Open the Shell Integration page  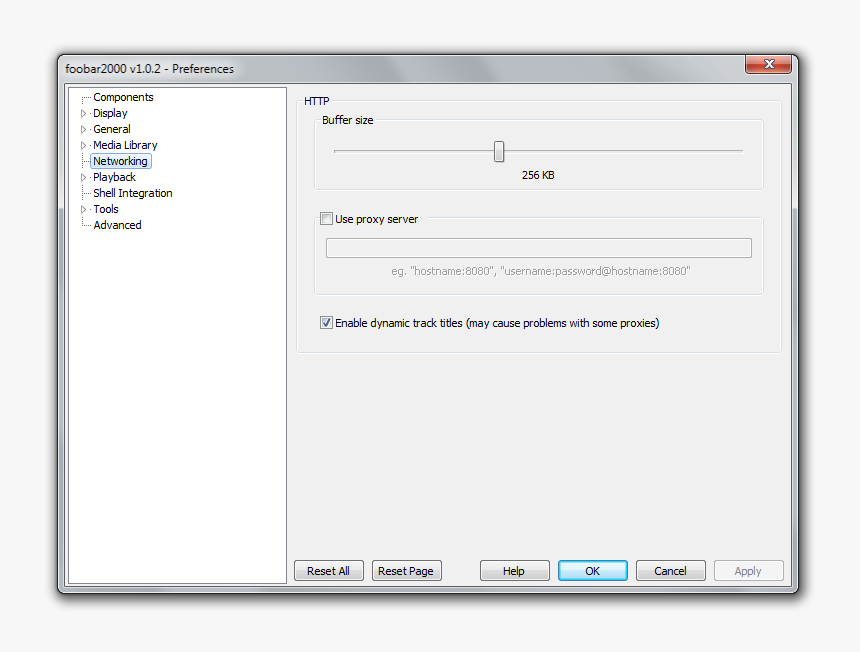(x=132, y=193)
